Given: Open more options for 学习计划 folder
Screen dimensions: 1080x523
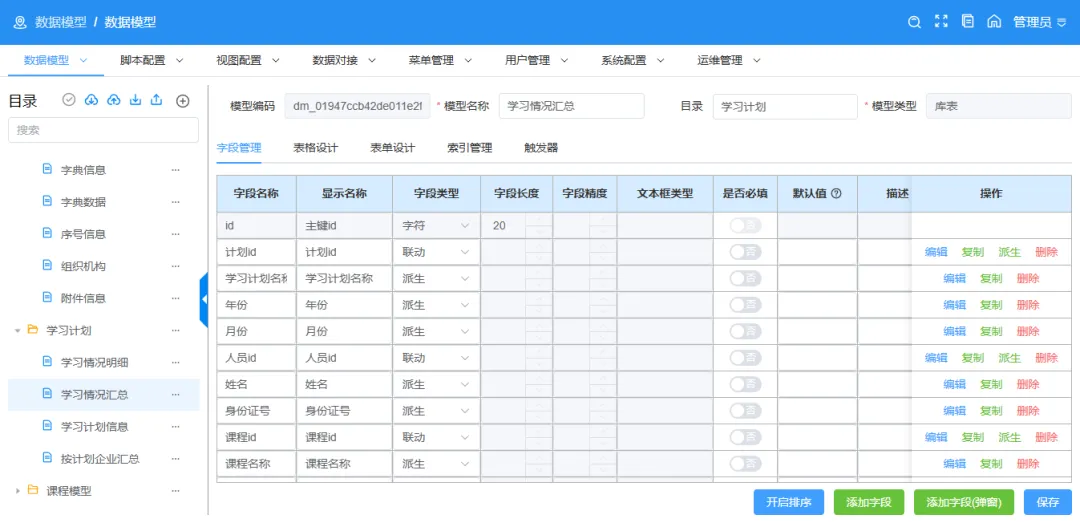Looking at the screenshot, I should tap(176, 331).
